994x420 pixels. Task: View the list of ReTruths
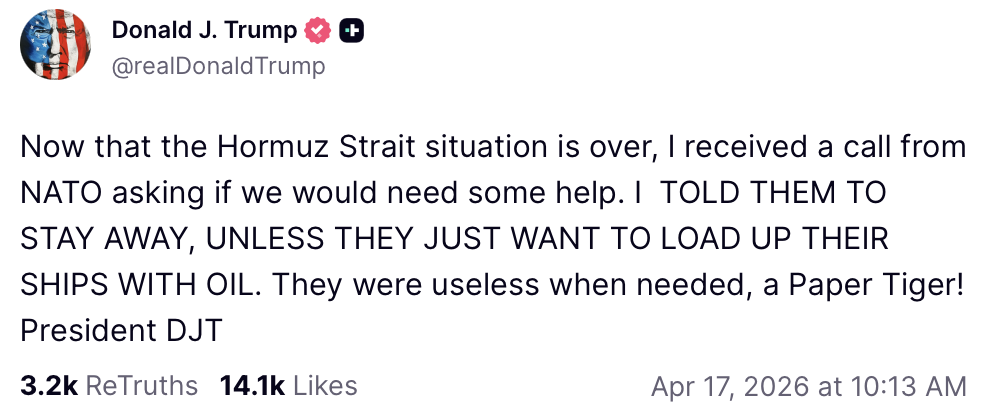coord(142,385)
